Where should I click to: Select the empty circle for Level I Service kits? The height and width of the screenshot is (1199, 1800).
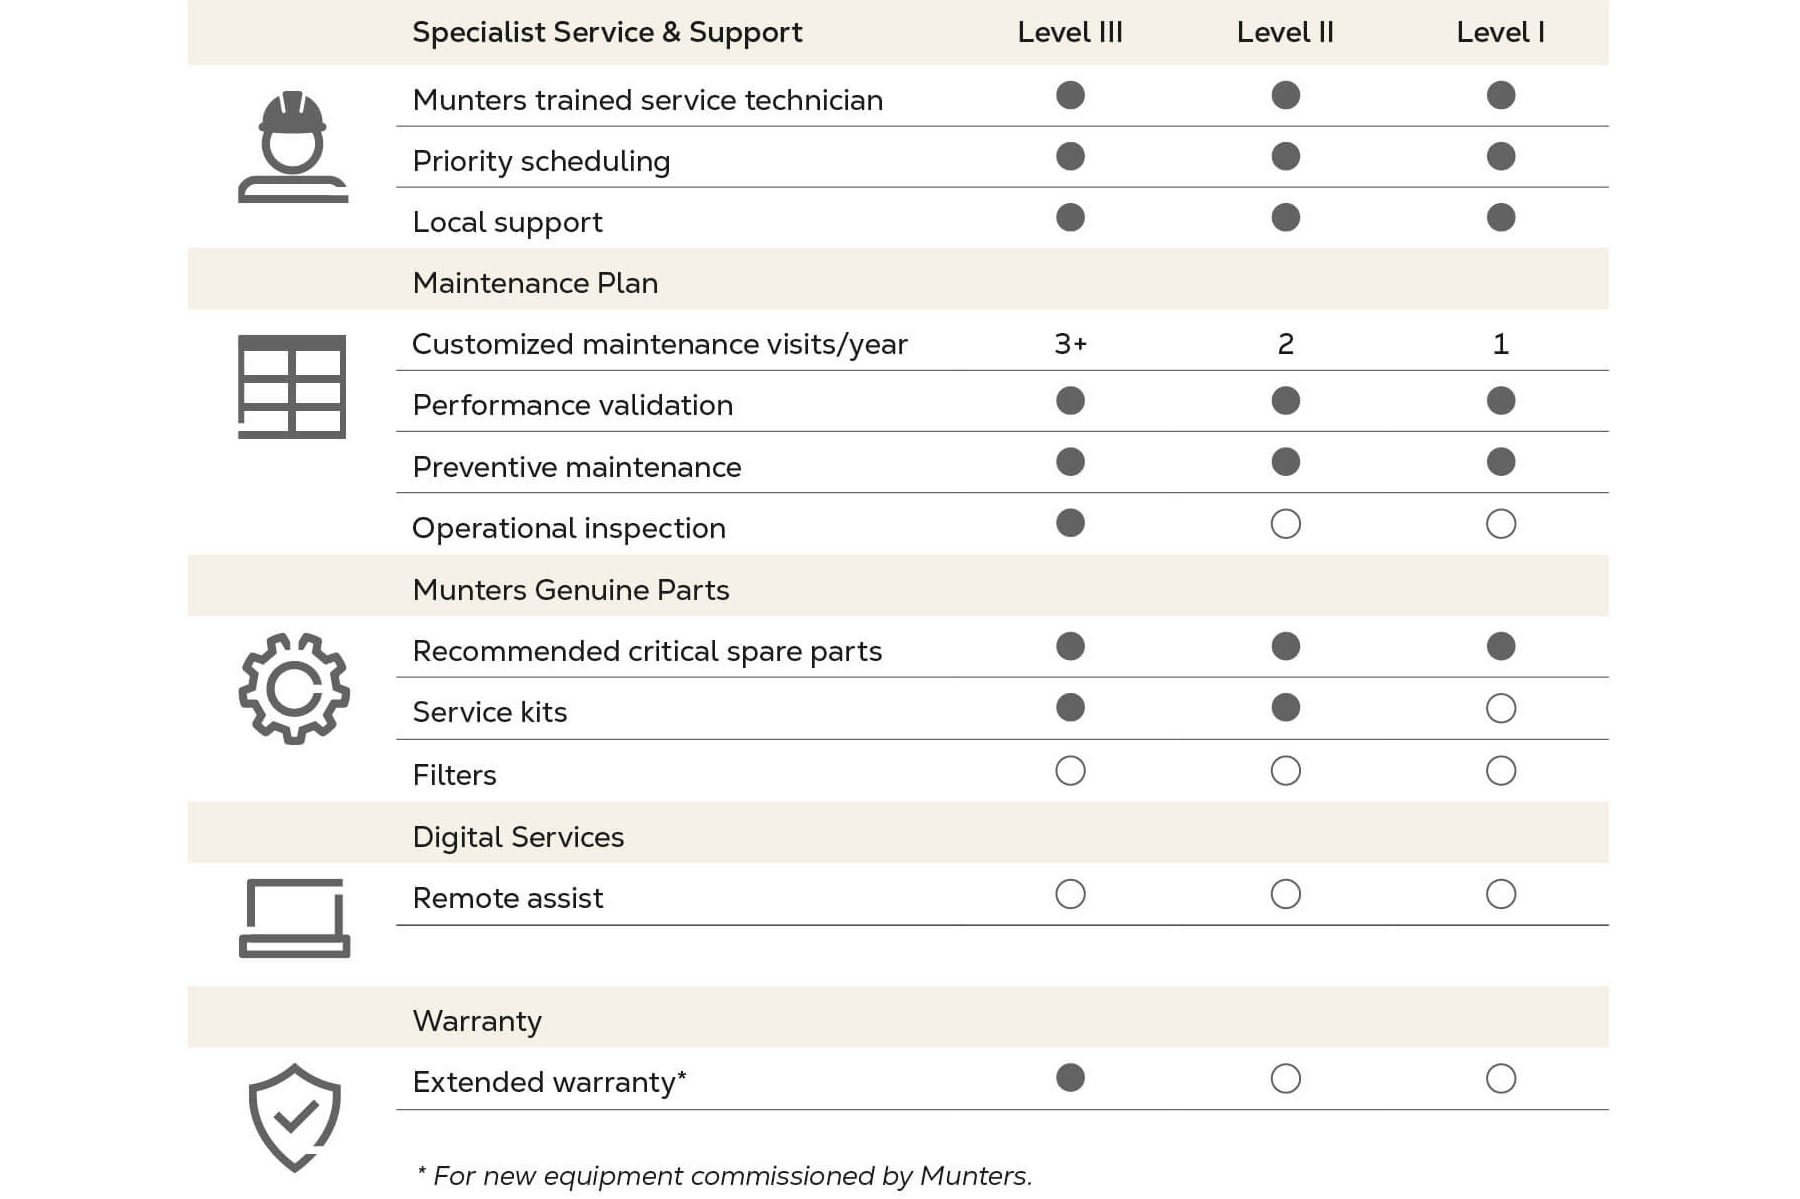(x=1500, y=709)
